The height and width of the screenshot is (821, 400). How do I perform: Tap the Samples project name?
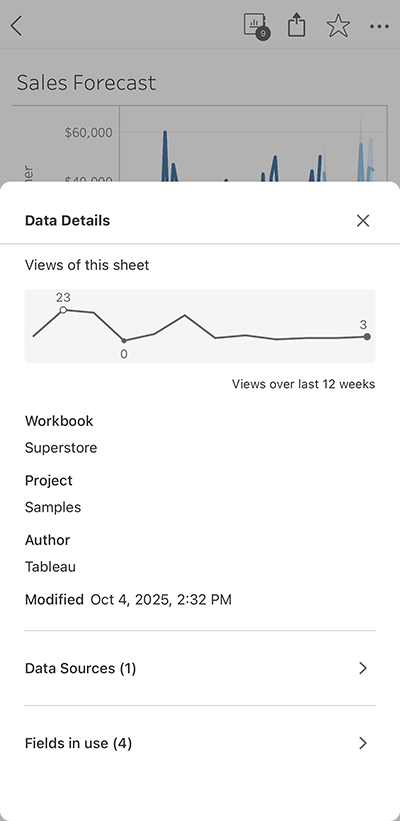pyautogui.click(x=53, y=507)
